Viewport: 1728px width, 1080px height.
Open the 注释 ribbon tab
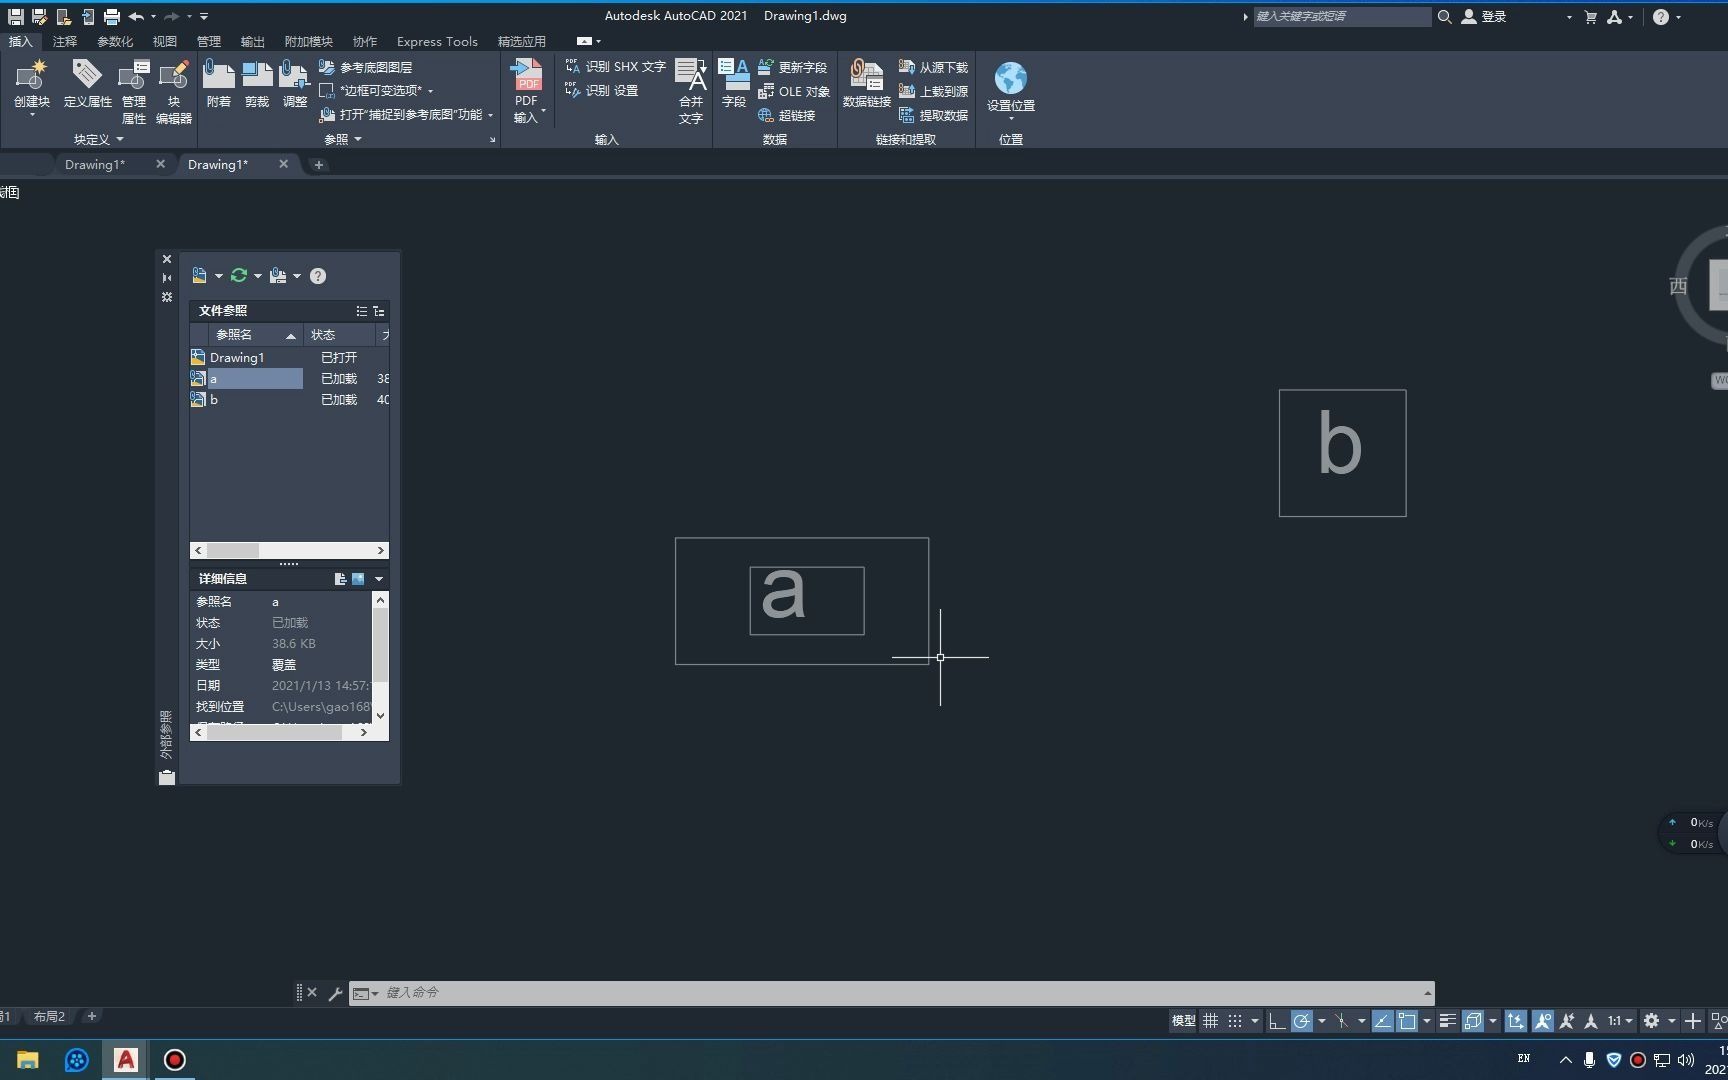pyautogui.click(x=65, y=41)
